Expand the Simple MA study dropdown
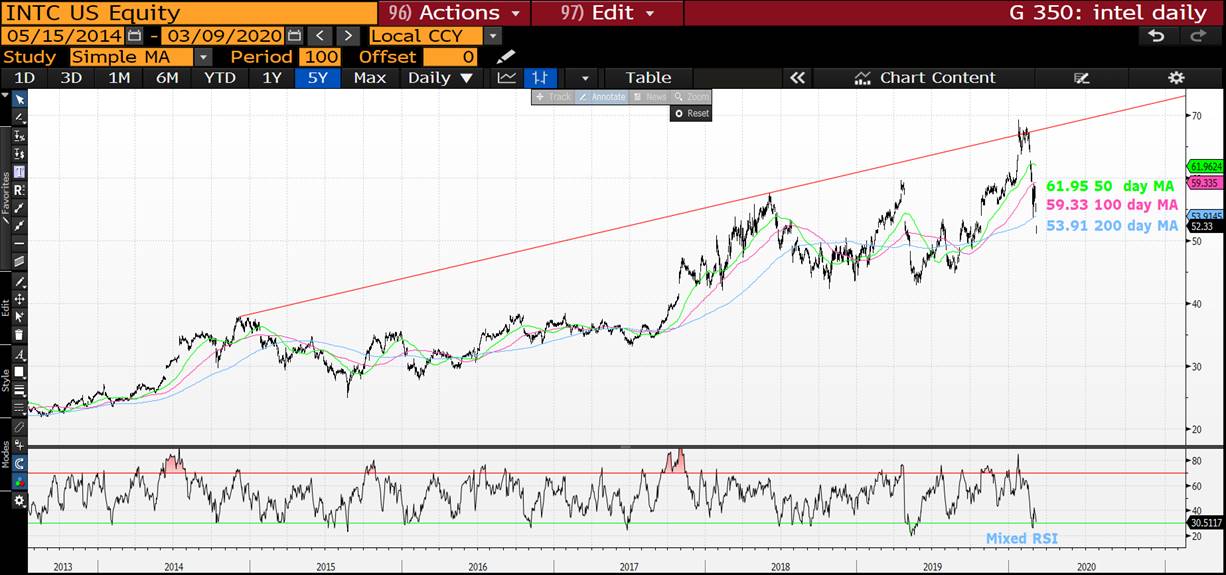This screenshot has width=1226, height=575. pos(203,57)
